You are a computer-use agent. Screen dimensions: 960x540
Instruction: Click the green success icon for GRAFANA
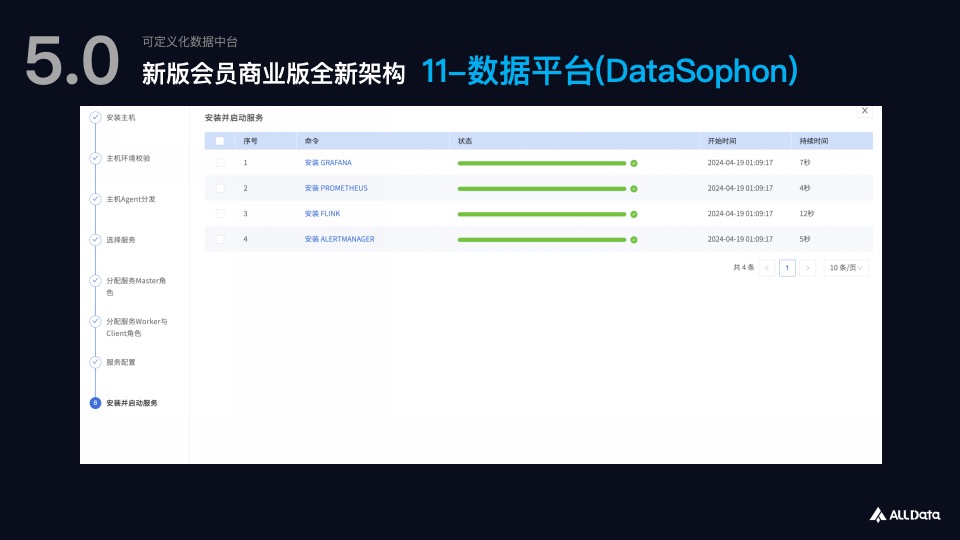pos(634,163)
